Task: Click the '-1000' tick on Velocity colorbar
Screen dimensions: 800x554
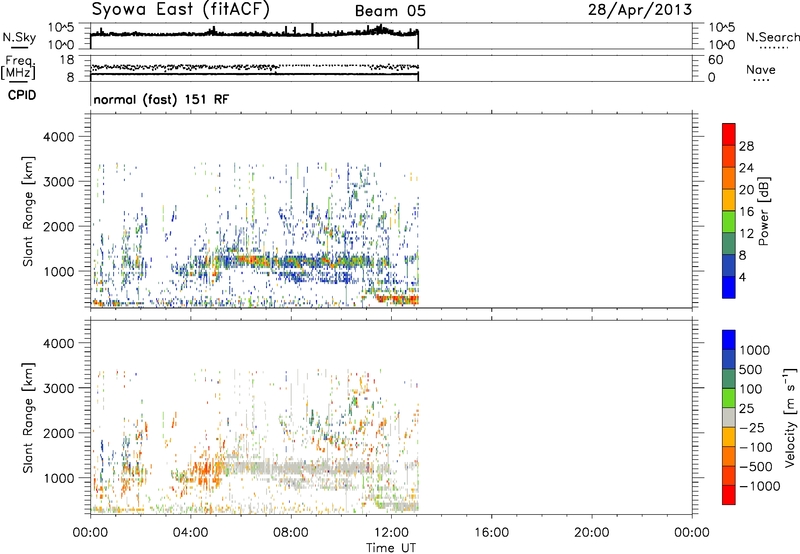Action: [759, 486]
